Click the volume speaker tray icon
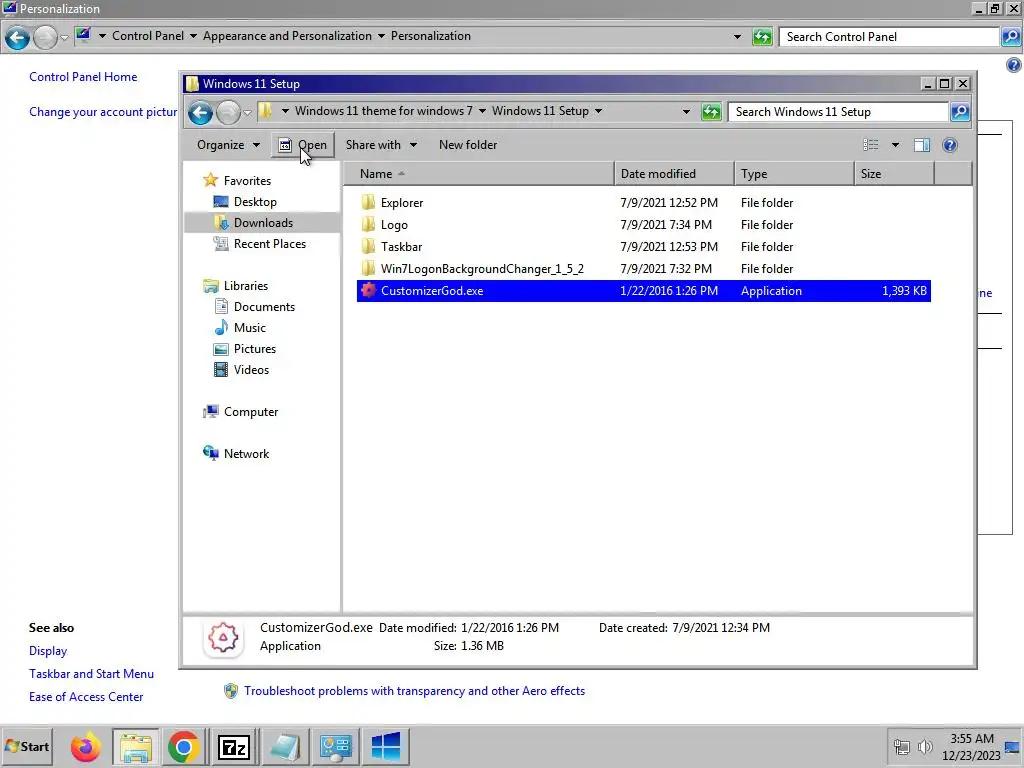 [925, 746]
